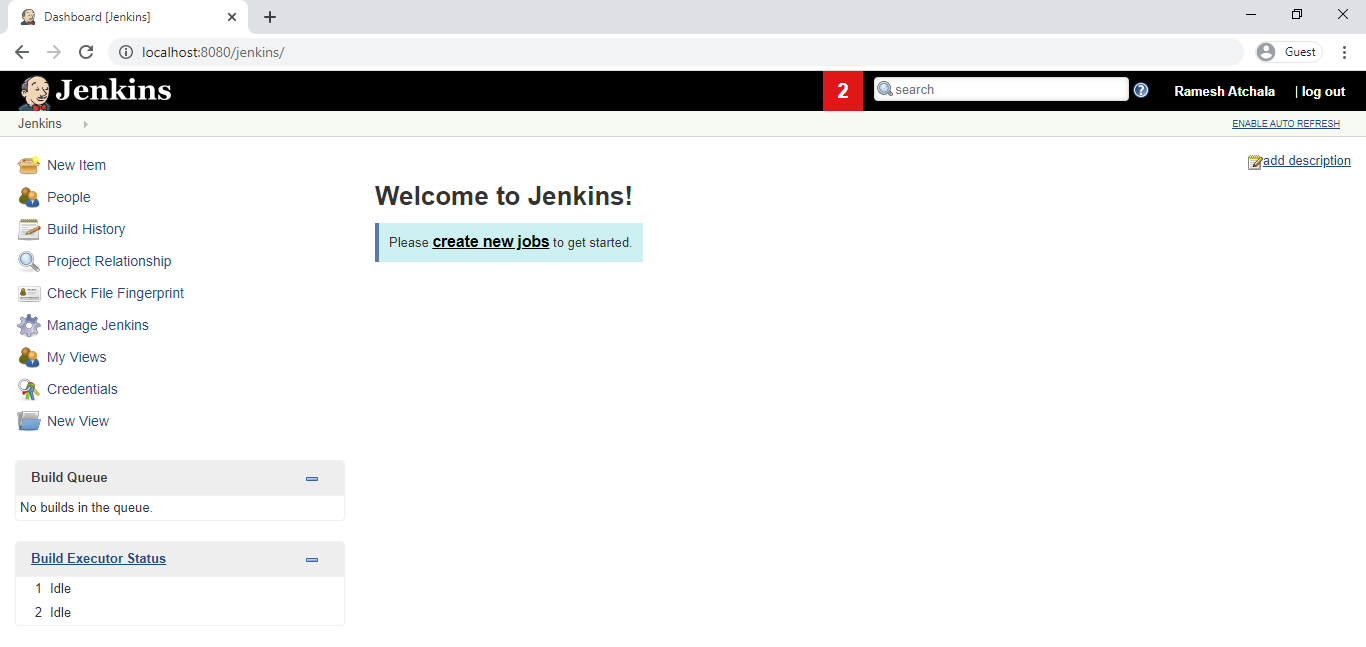This screenshot has width=1366, height=647.
Task: Click the No builds in the queue text
Action: 86,508
